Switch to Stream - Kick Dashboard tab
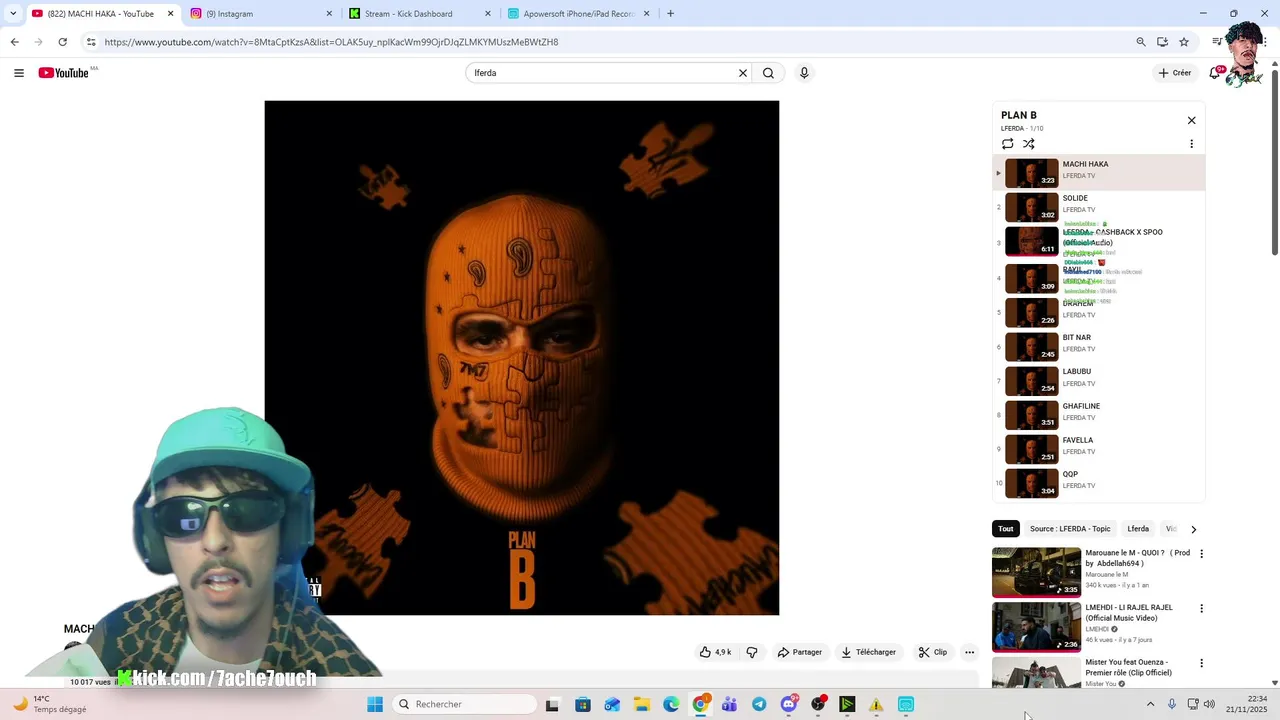Viewport: 1280px width, 720px height. click(x=419, y=14)
